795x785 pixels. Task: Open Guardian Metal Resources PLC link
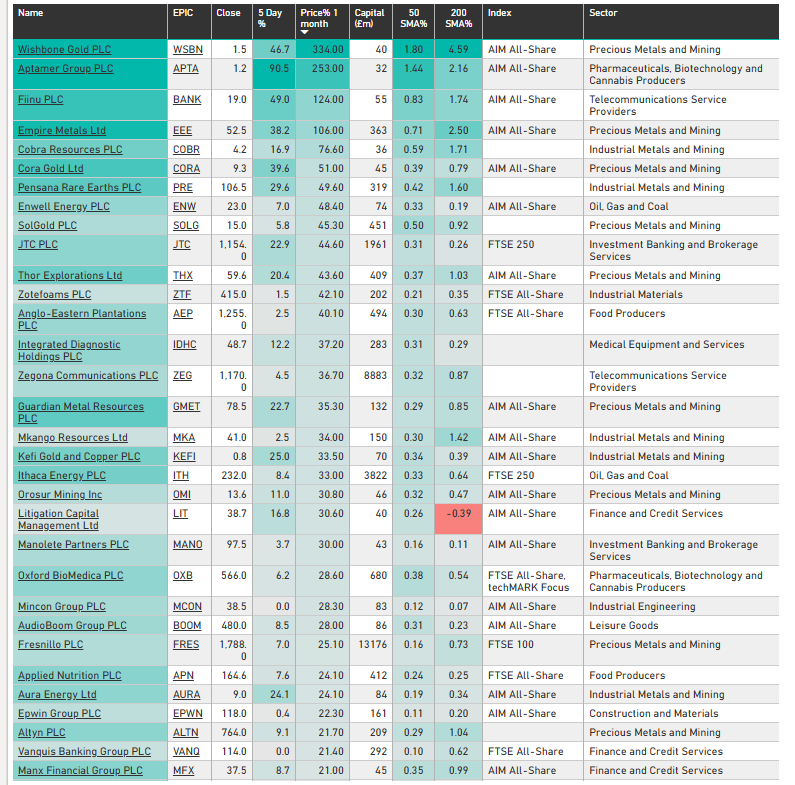81,412
